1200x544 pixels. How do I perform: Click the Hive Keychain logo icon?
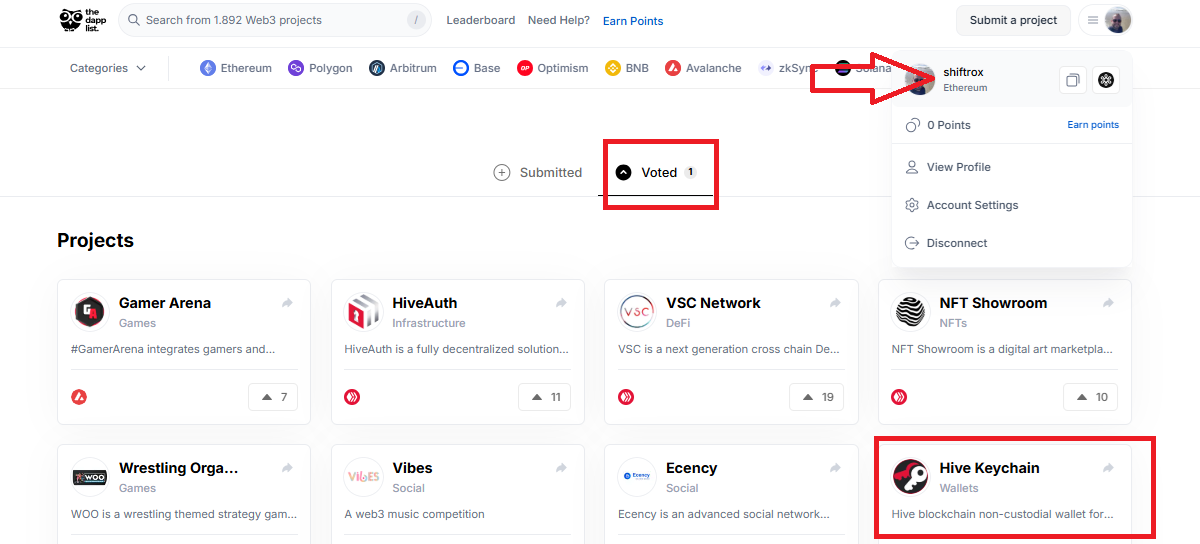910,476
